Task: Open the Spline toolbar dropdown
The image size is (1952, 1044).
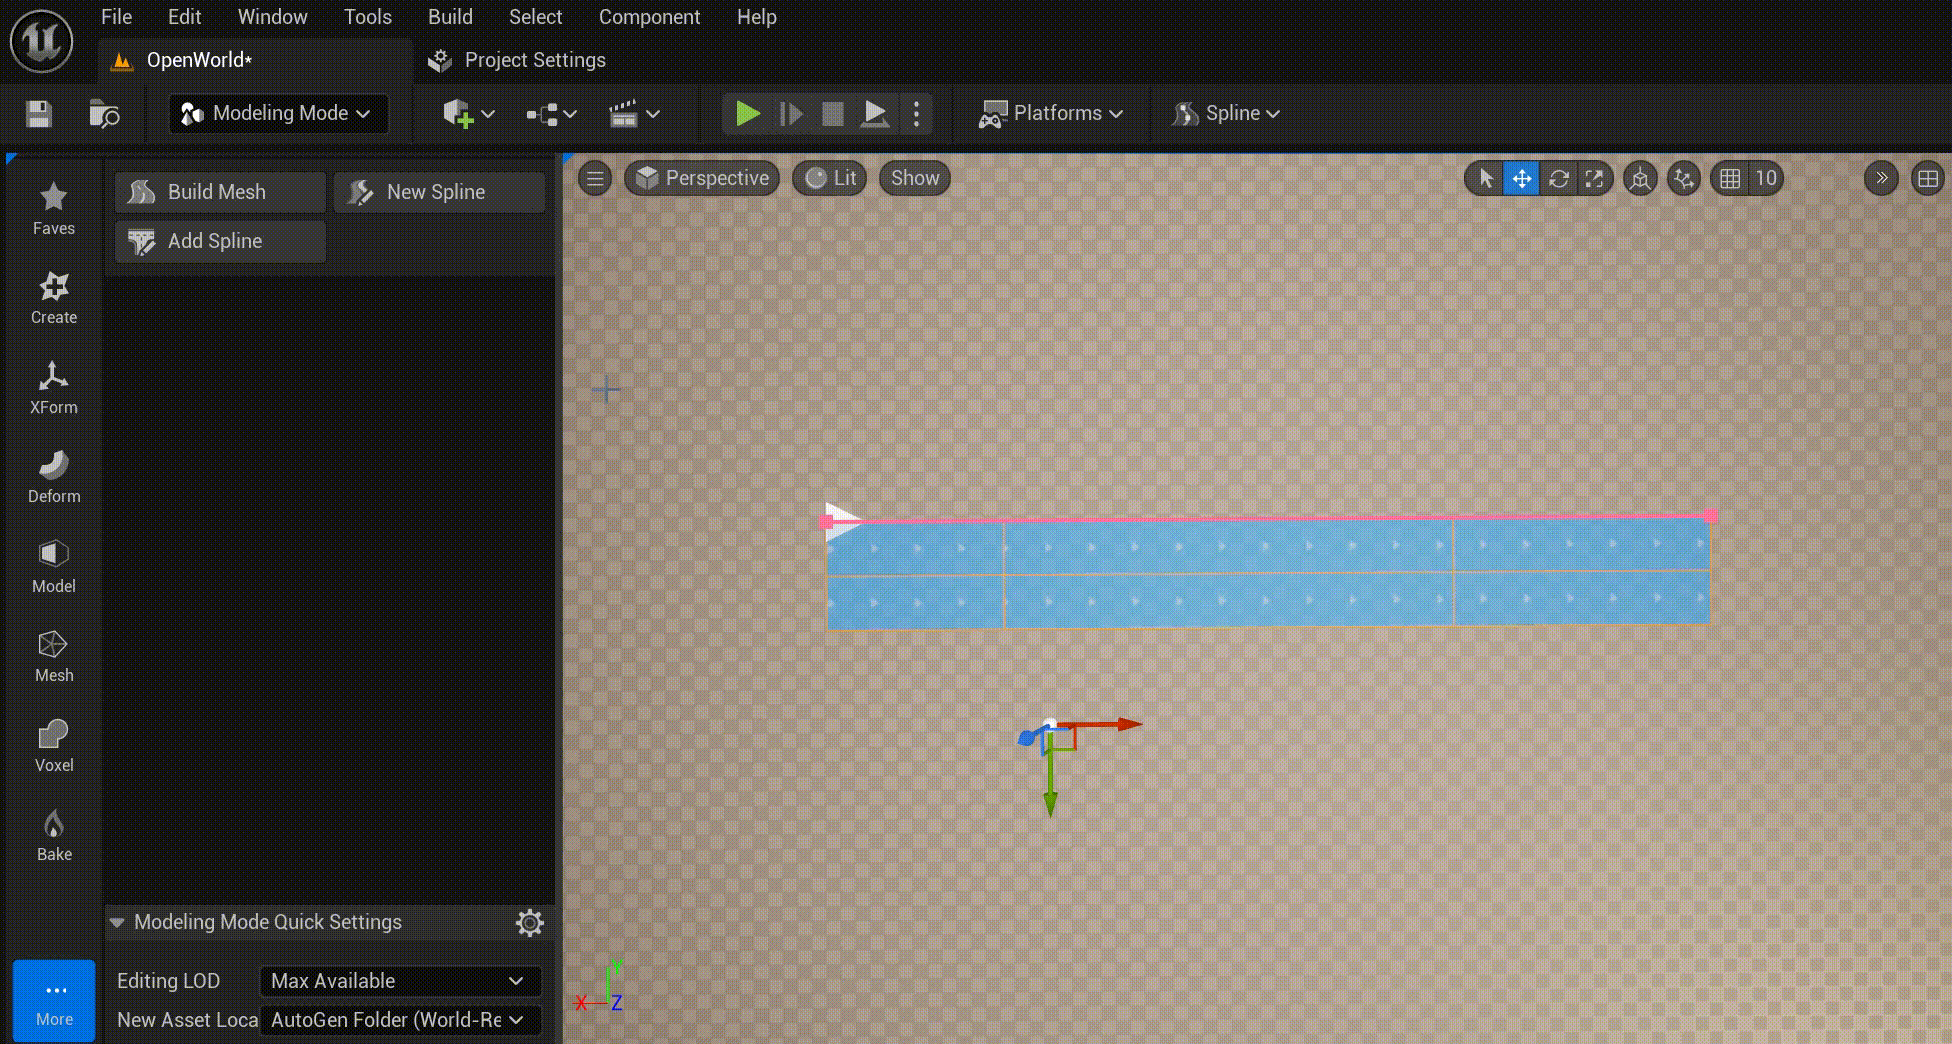Action: tap(1226, 114)
